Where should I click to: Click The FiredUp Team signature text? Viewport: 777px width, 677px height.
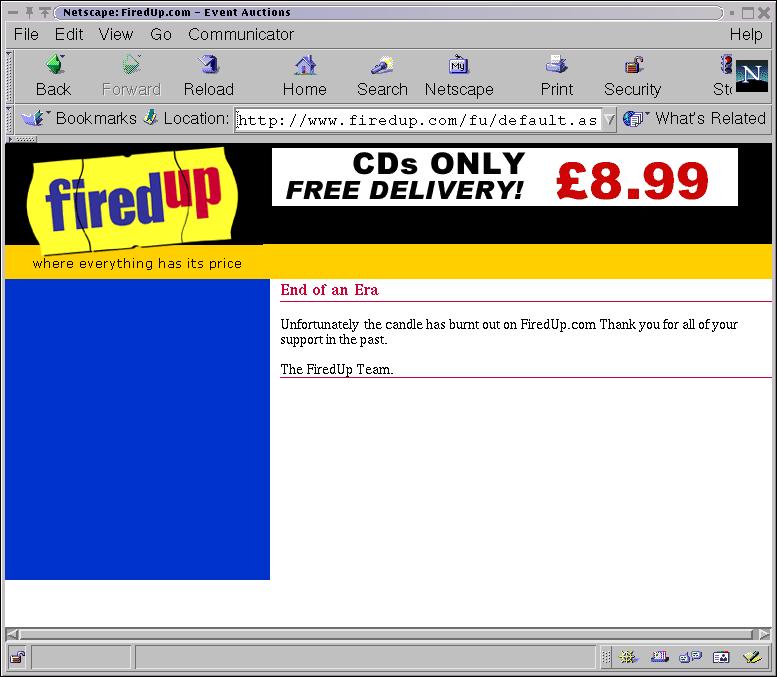pos(337,369)
